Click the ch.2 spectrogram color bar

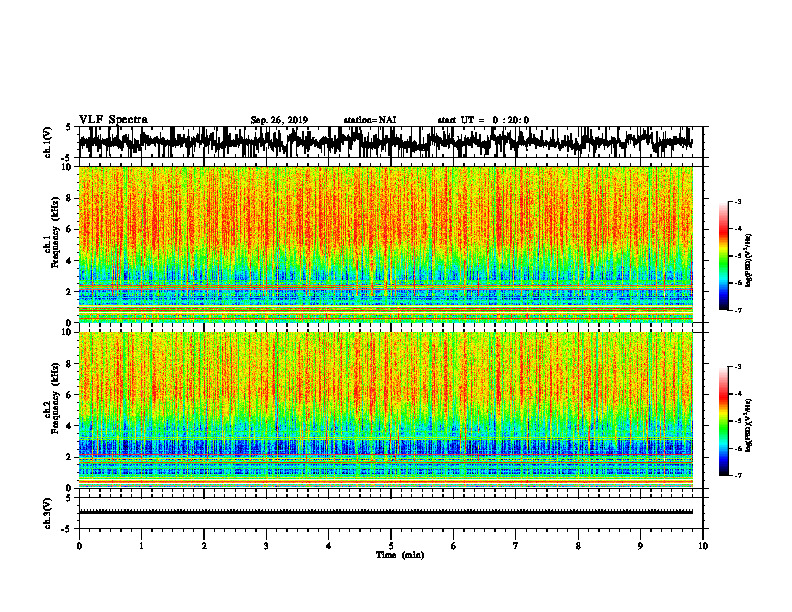tap(724, 421)
